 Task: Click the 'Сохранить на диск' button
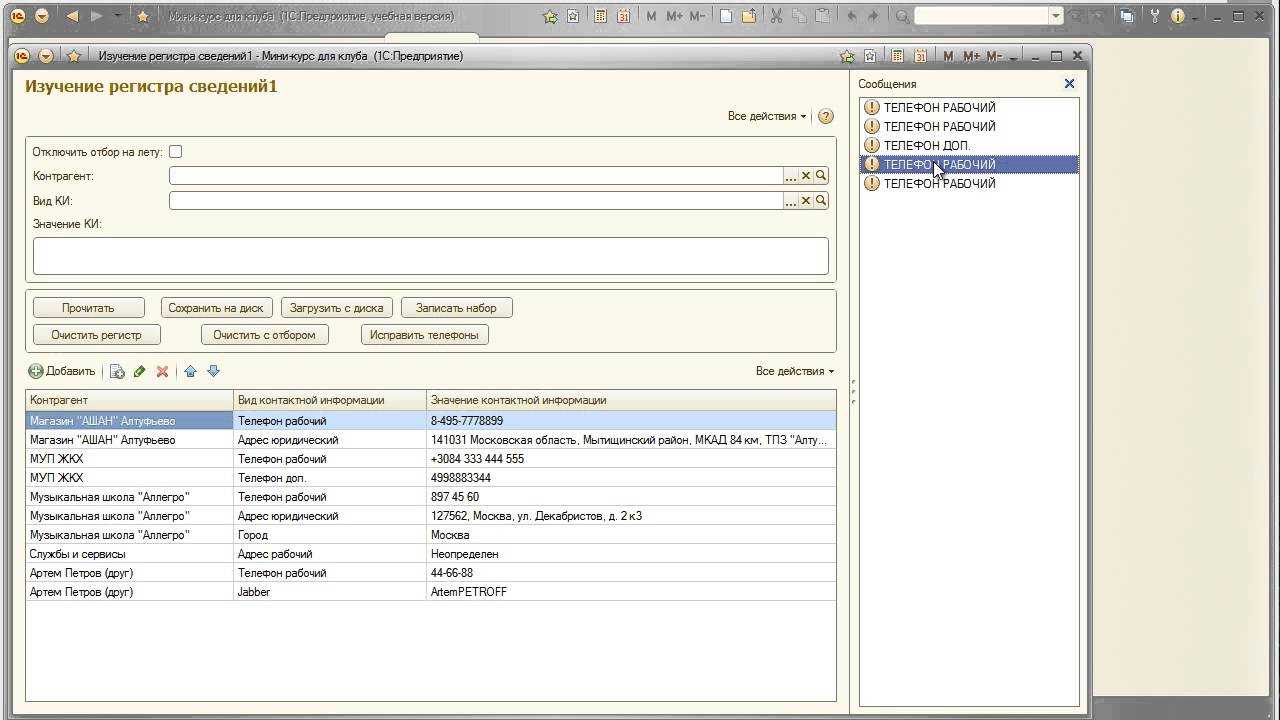point(216,308)
